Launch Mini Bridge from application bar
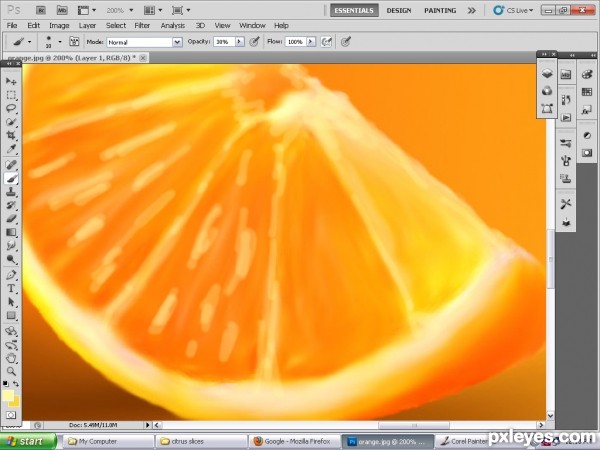600x450 pixels. pos(62,10)
